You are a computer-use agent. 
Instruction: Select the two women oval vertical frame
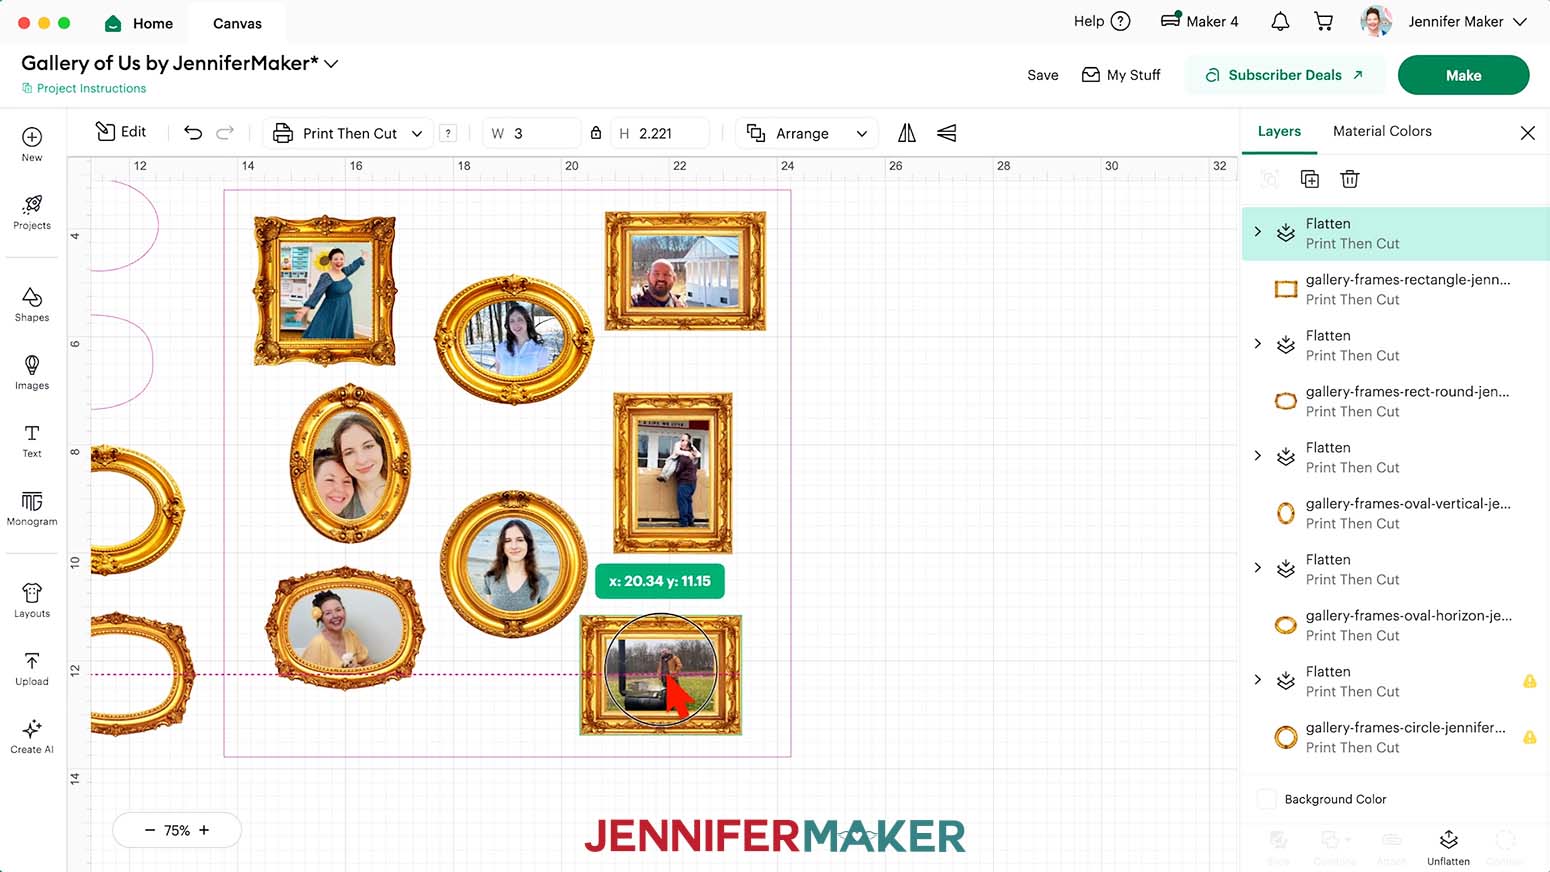click(x=350, y=464)
